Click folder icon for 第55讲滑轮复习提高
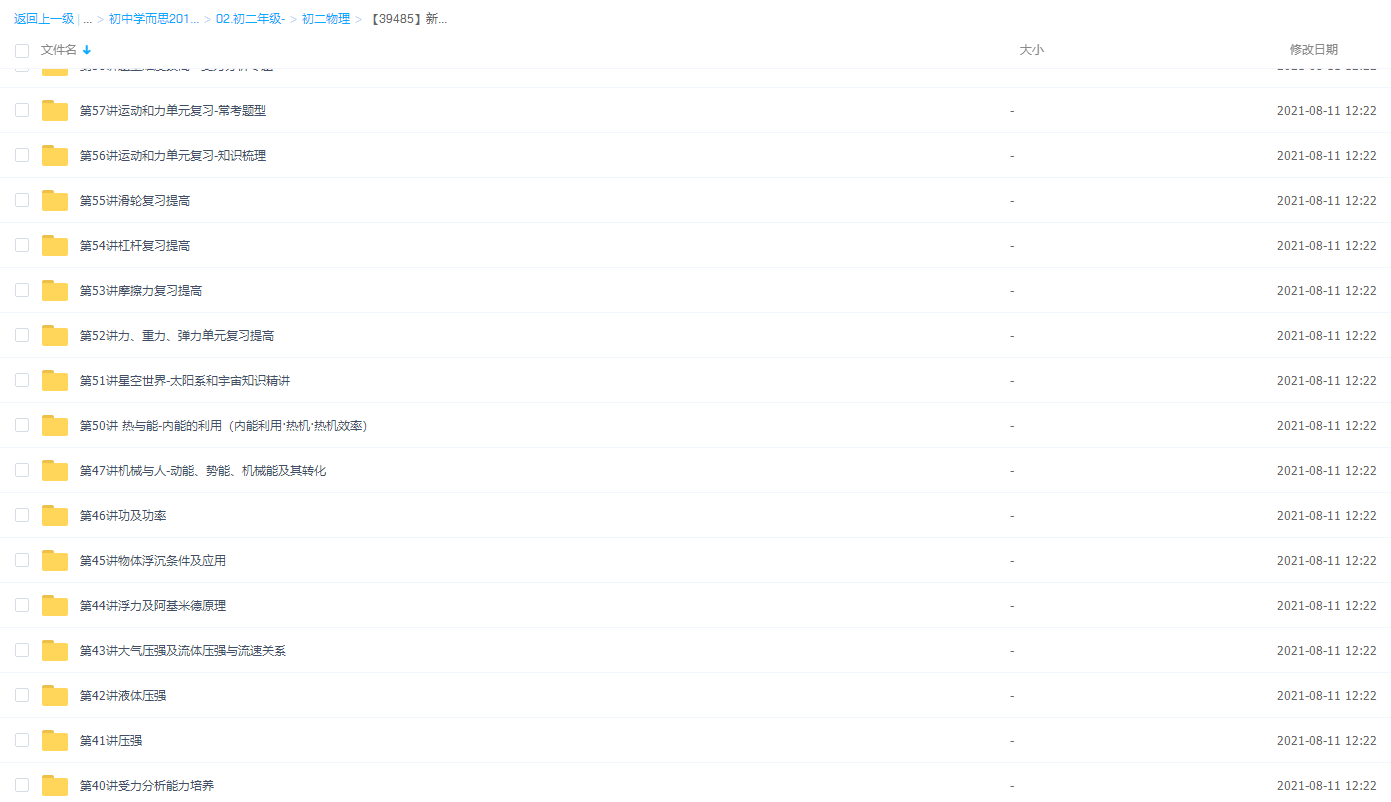The image size is (1391, 802). [55, 201]
